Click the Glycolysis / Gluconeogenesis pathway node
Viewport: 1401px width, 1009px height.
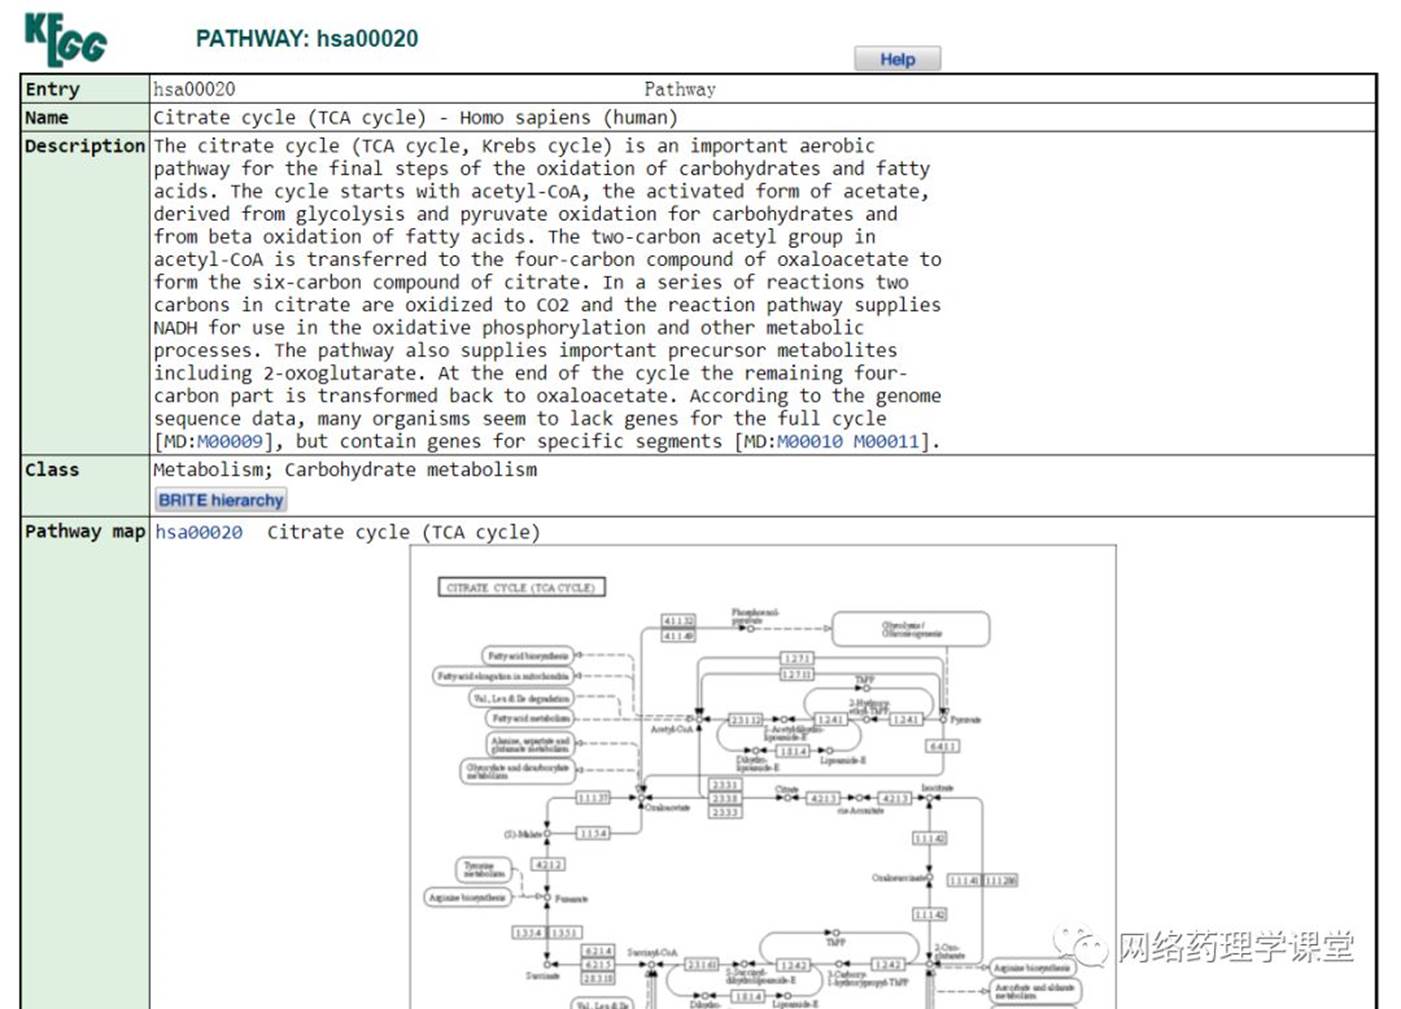pyautogui.click(x=910, y=629)
